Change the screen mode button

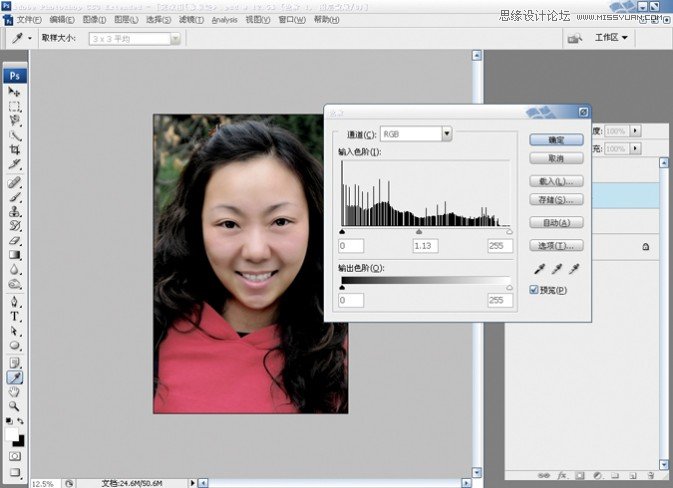(15, 472)
